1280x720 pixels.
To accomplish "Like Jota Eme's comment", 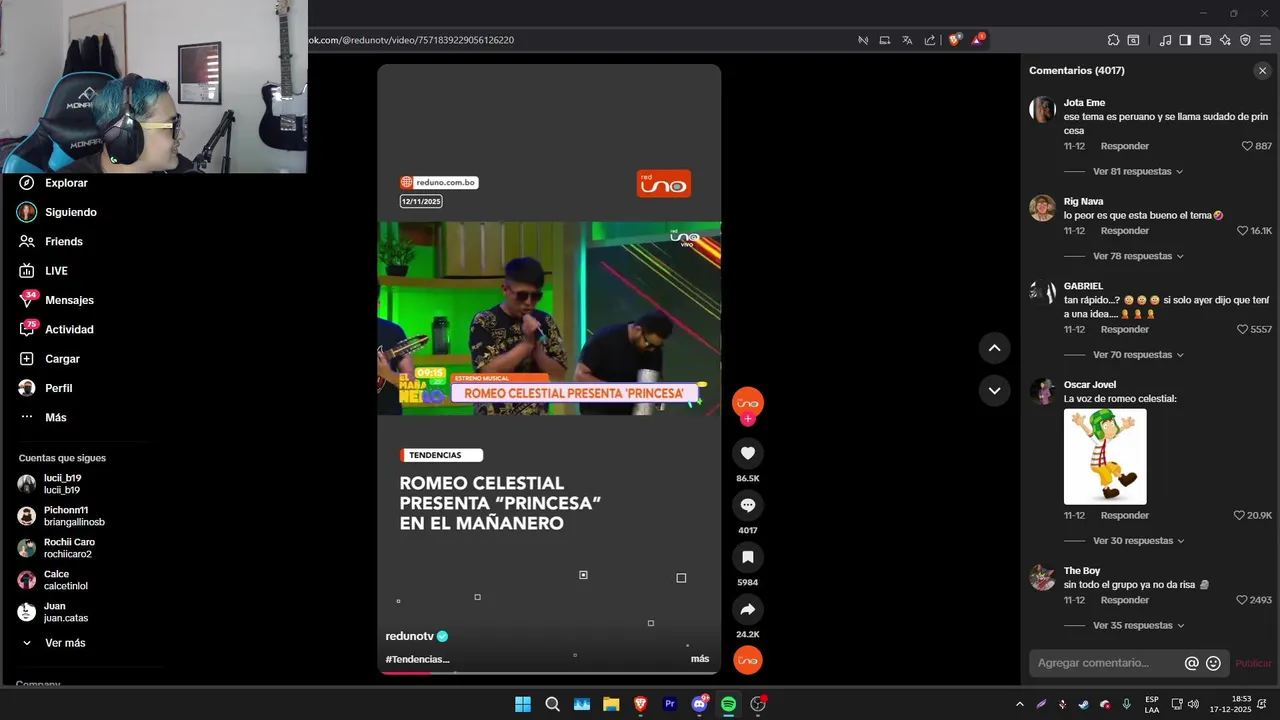I will click(x=1247, y=146).
